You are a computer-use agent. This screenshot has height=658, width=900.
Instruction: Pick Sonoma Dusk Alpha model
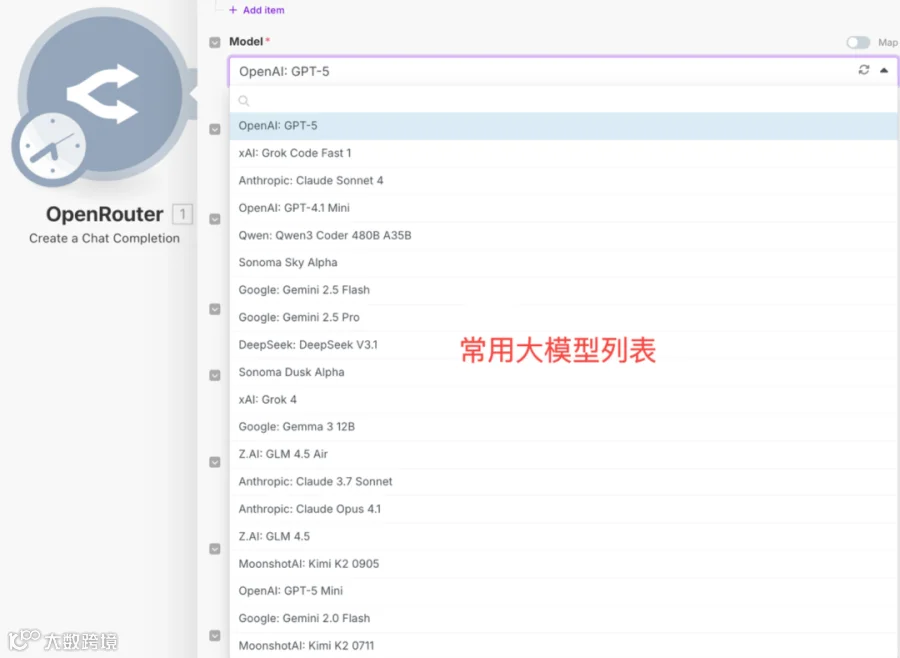point(563,372)
